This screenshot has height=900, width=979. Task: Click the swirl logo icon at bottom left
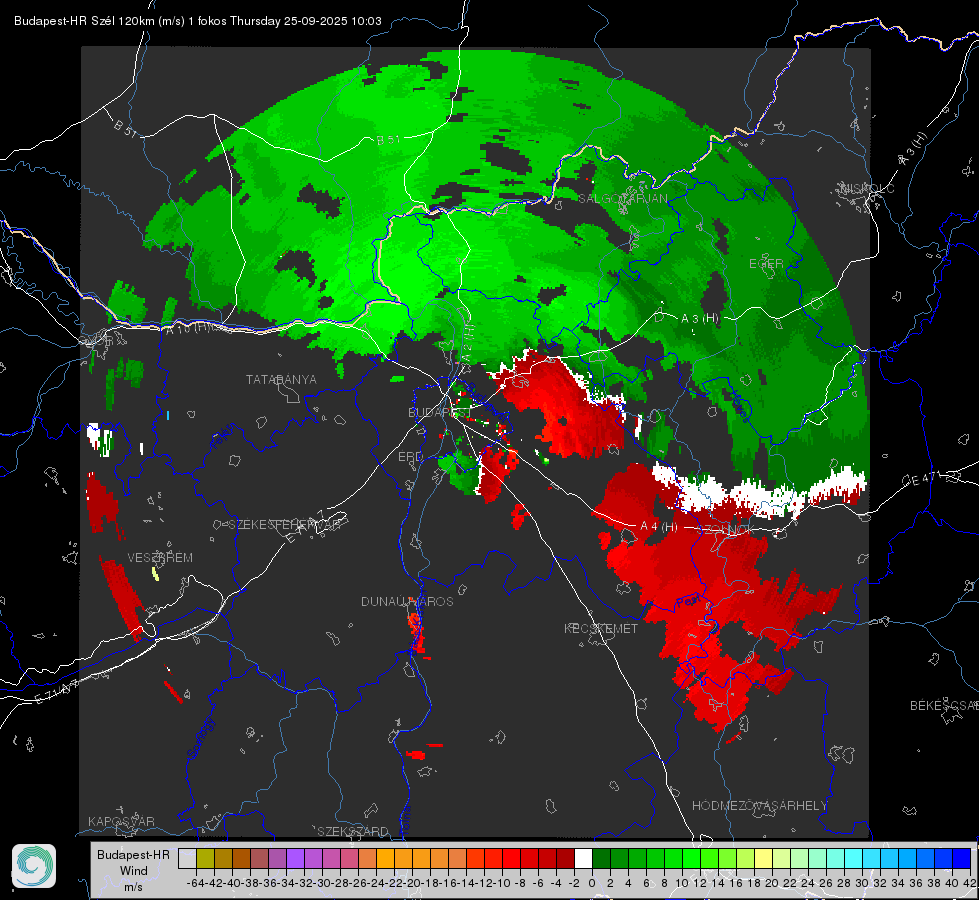click(34, 866)
